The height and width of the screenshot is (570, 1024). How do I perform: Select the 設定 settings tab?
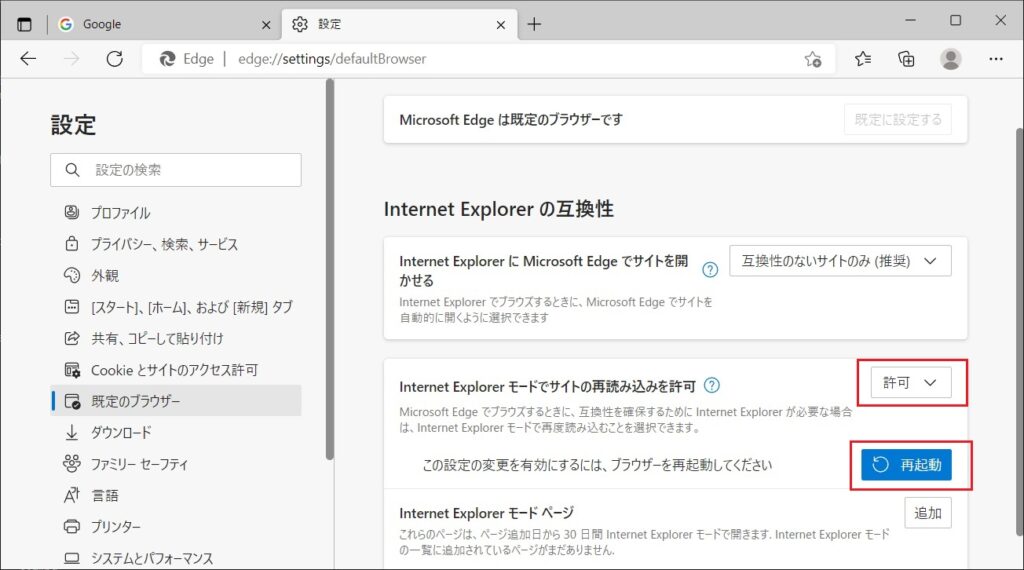400,25
